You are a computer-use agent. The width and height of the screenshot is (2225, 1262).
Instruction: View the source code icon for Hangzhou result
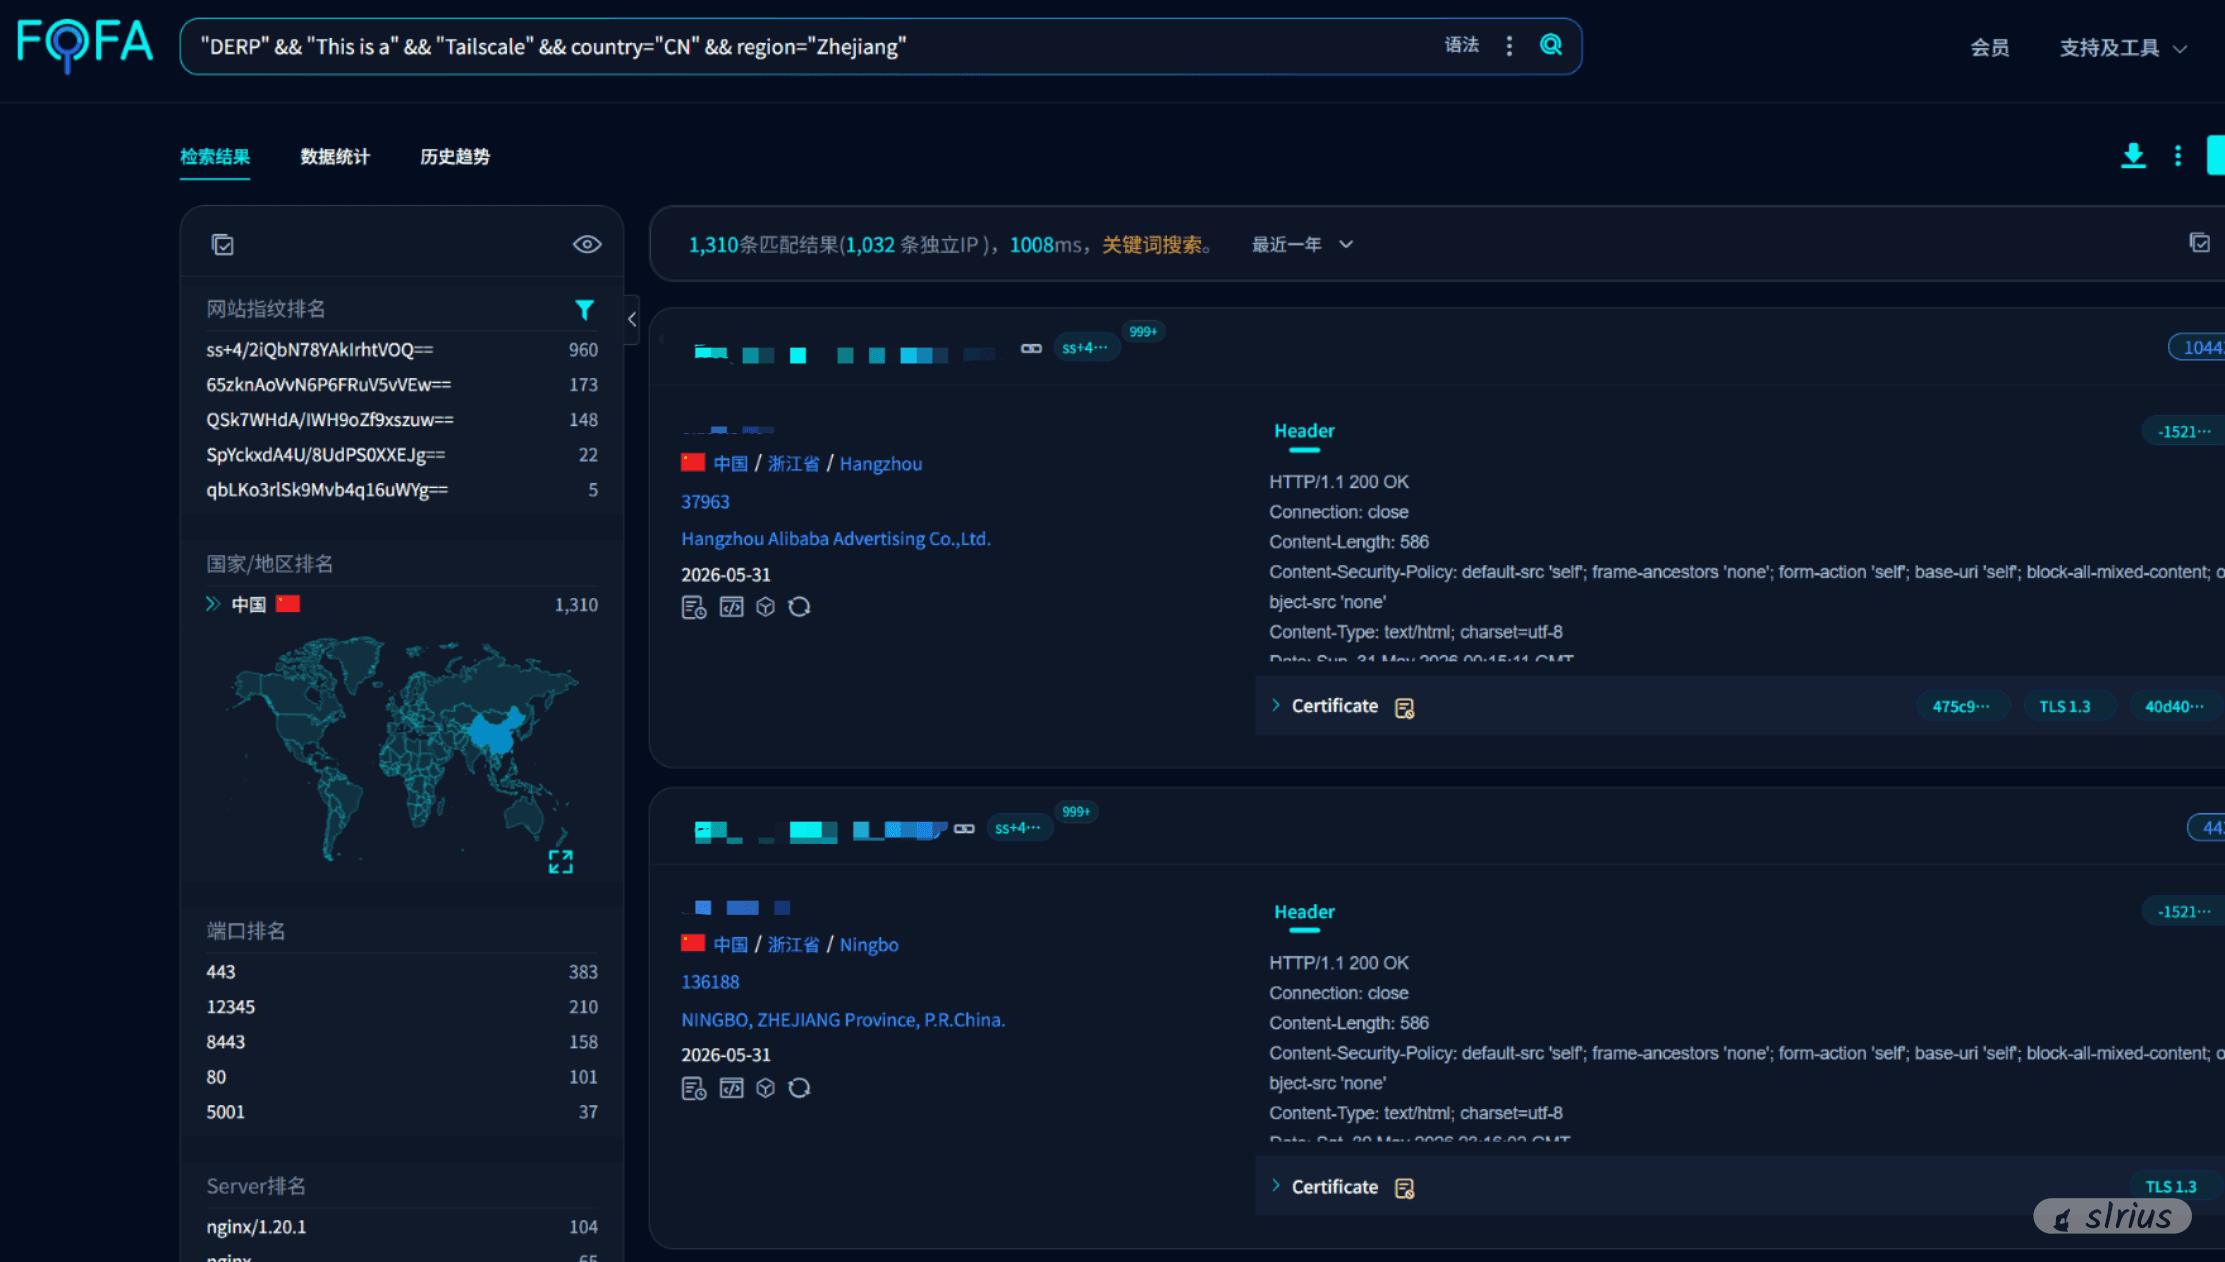click(732, 607)
